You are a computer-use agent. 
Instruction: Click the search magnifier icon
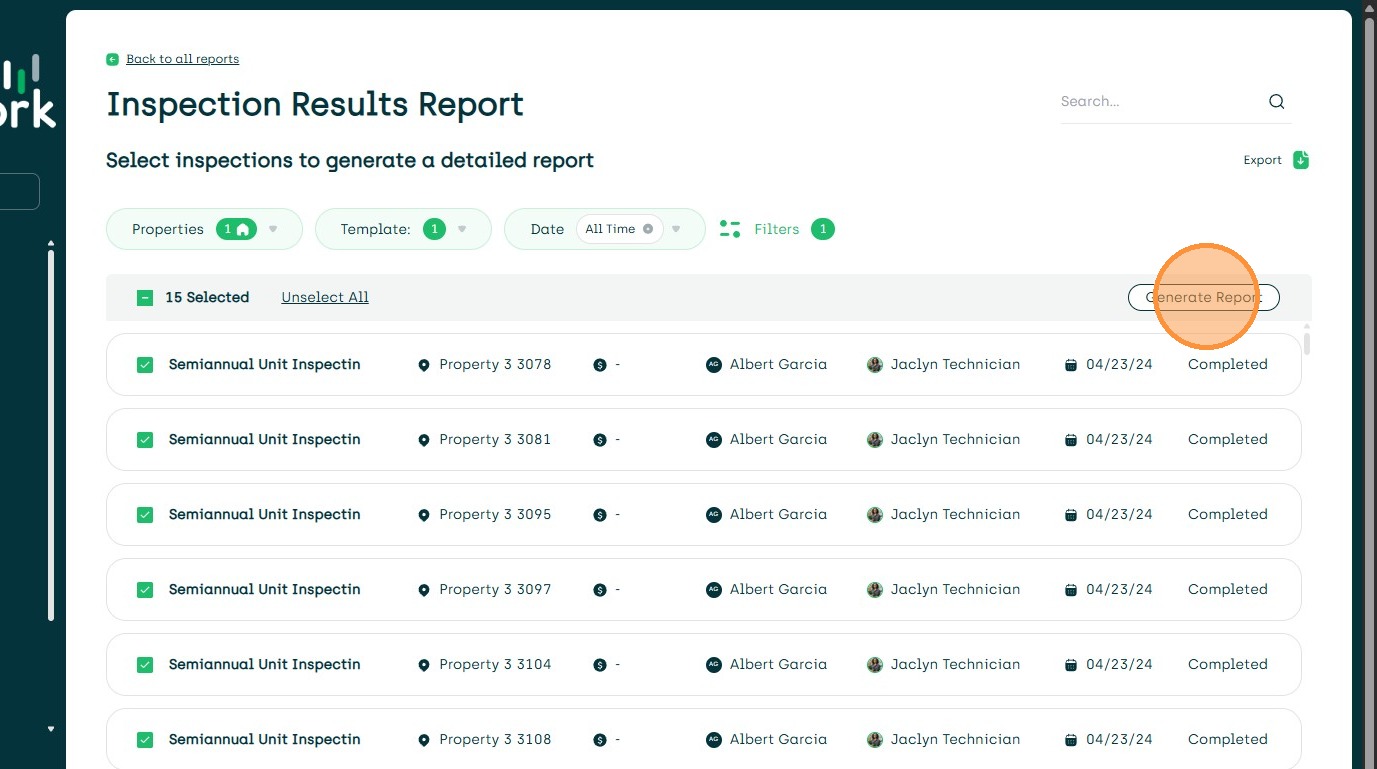tap(1276, 101)
